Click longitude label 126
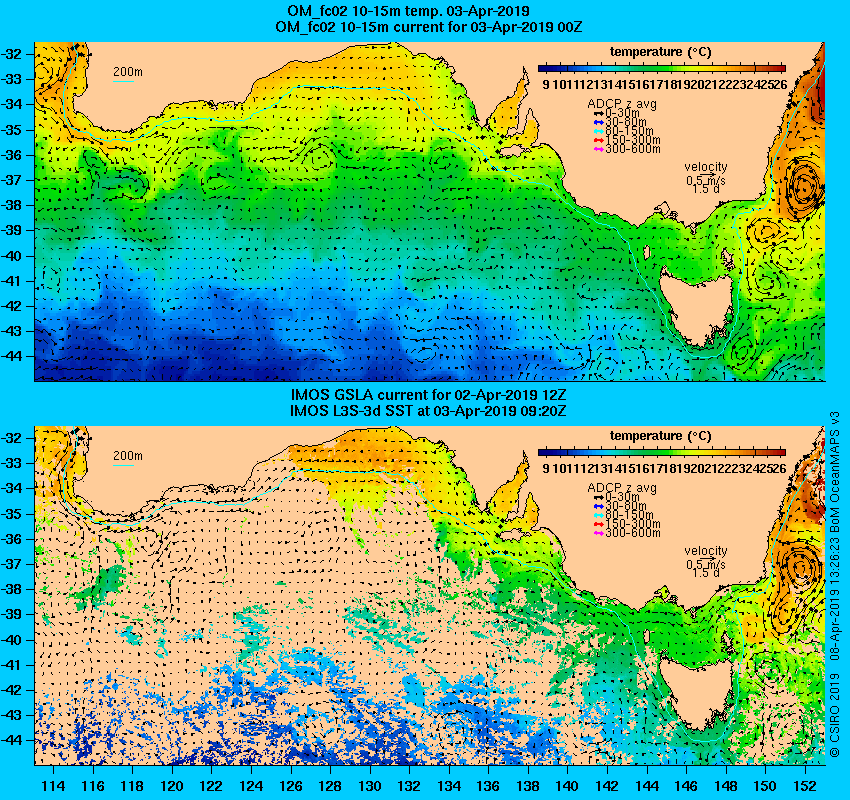Image resolution: width=850 pixels, height=800 pixels. coord(291,786)
